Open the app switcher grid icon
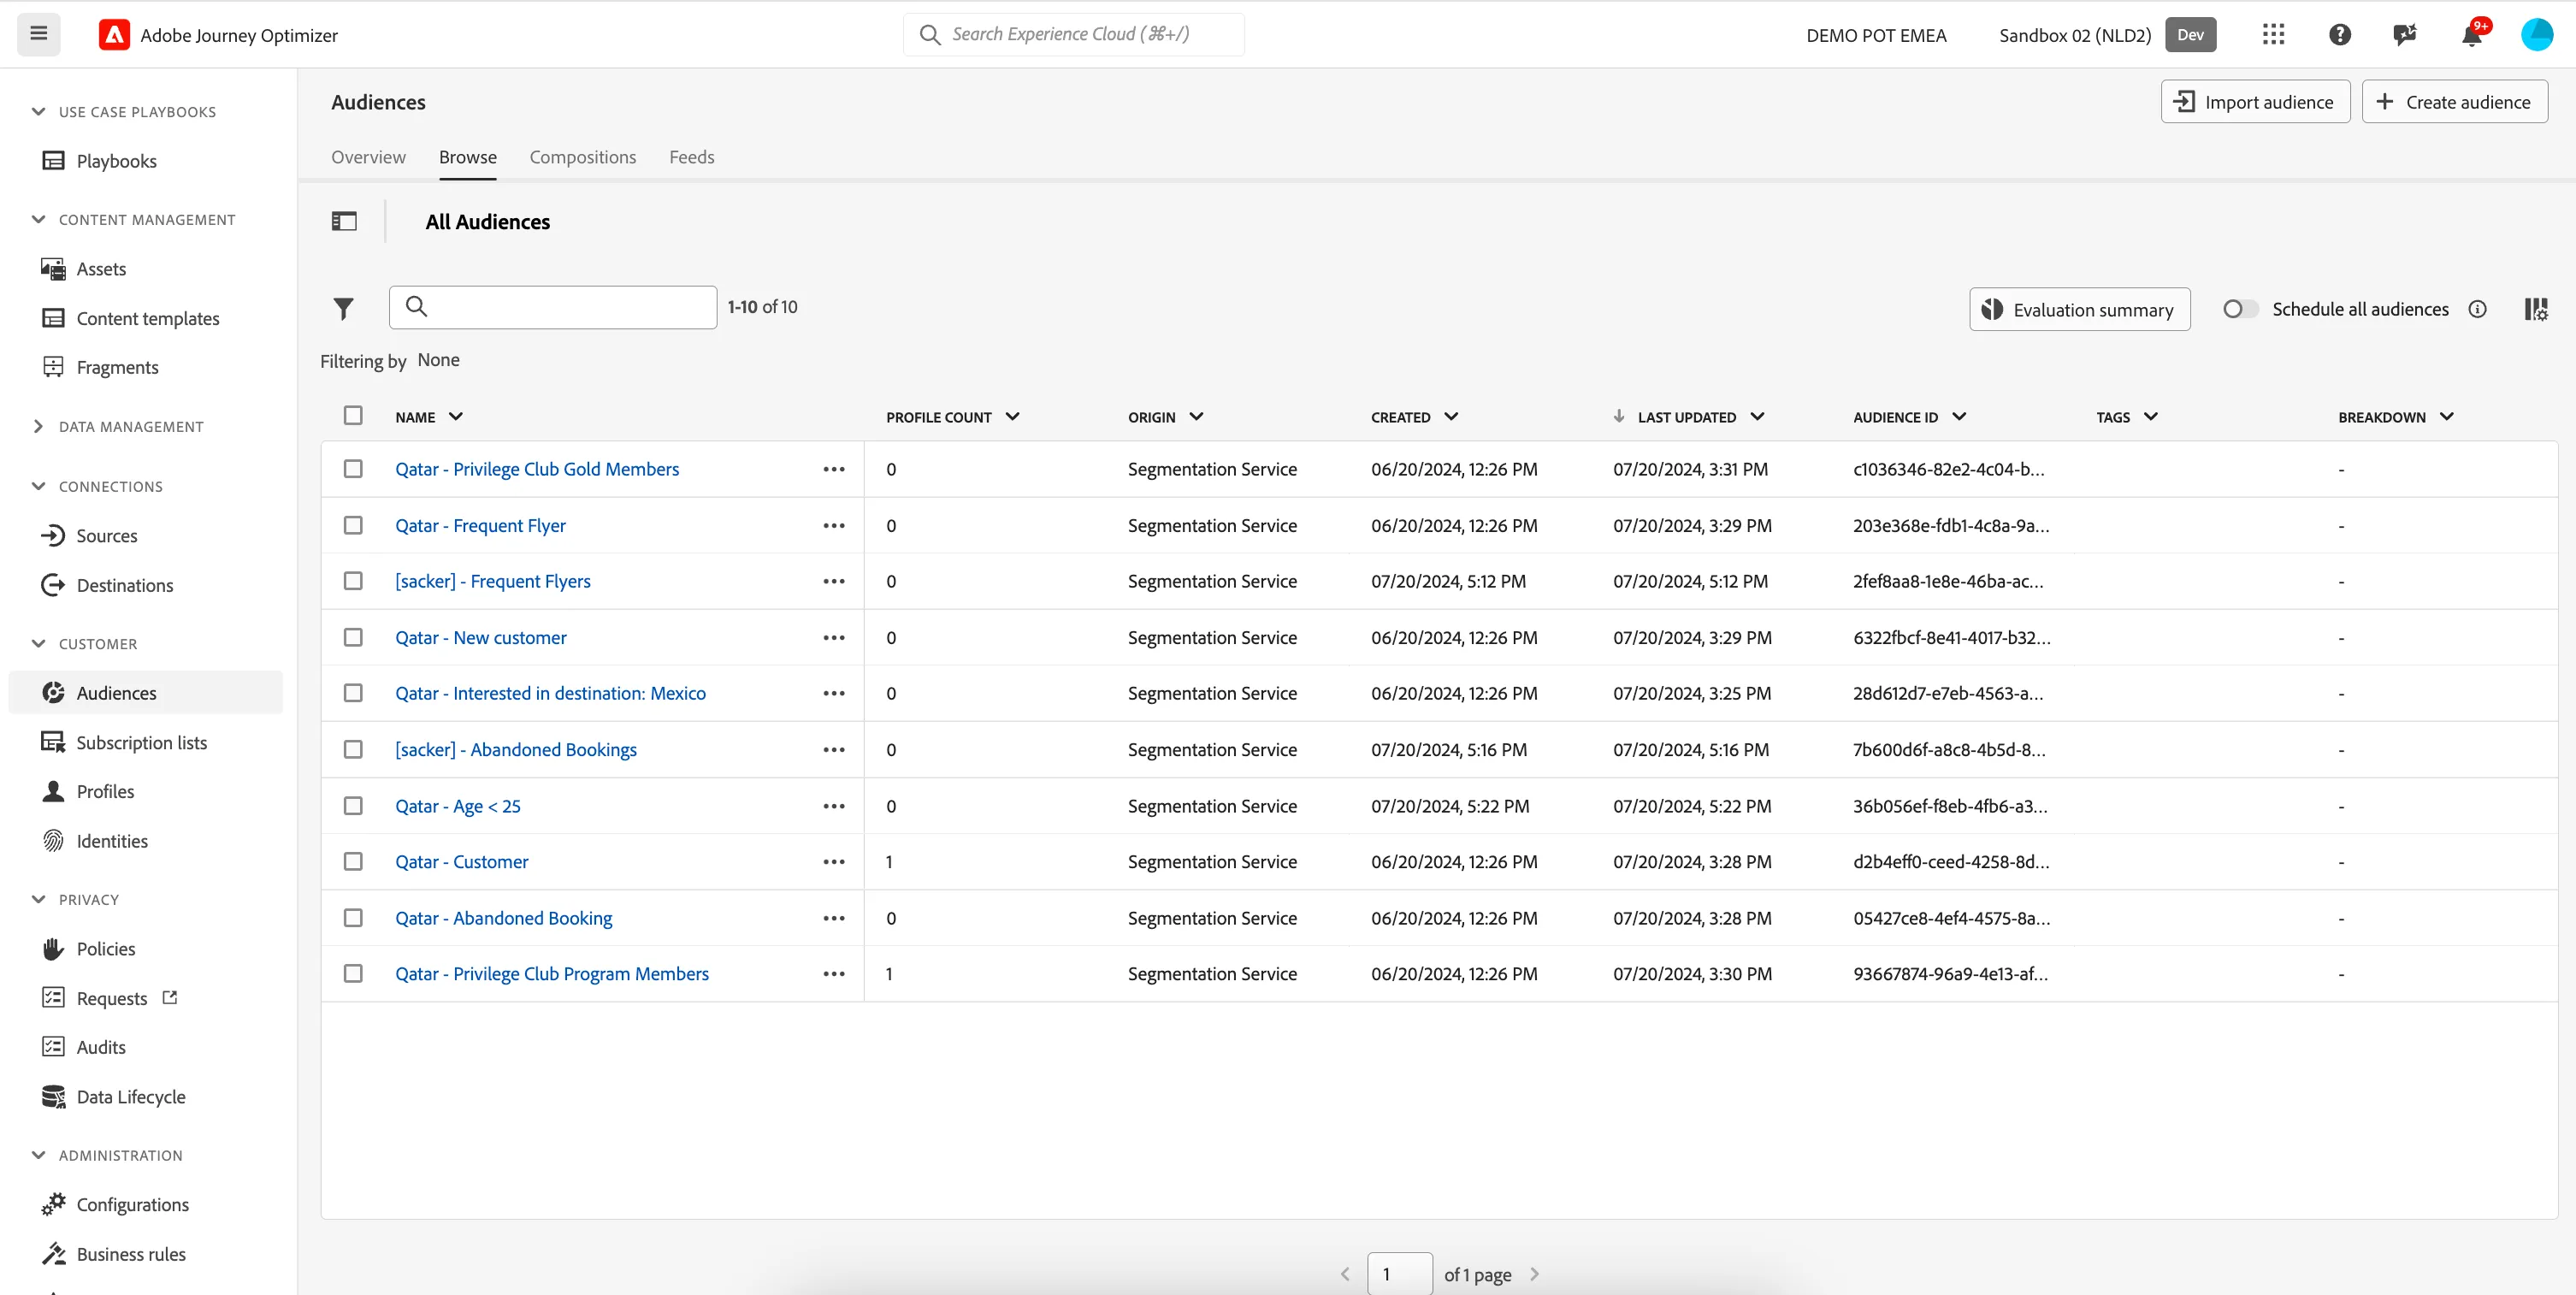 2273,34
